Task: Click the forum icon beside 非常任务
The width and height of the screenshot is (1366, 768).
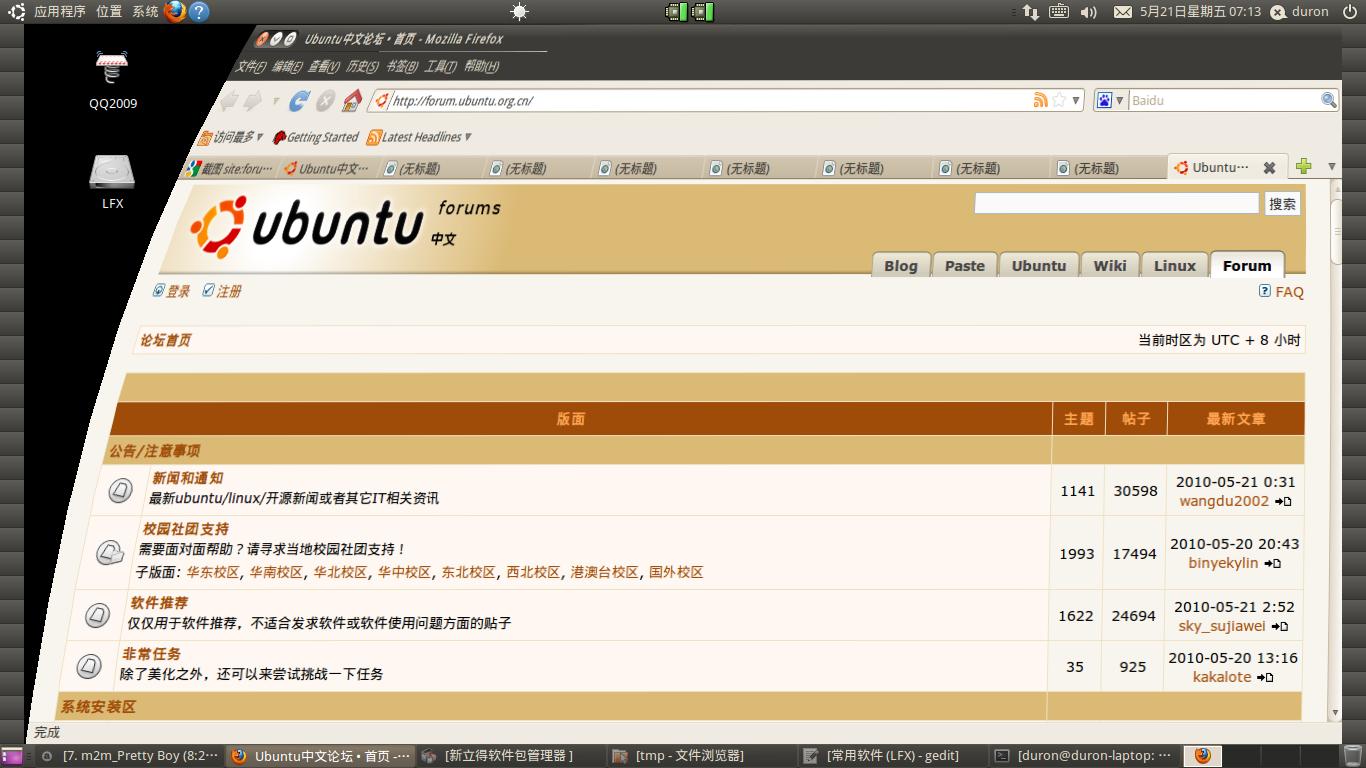Action: pyautogui.click(x=89, y=666)
